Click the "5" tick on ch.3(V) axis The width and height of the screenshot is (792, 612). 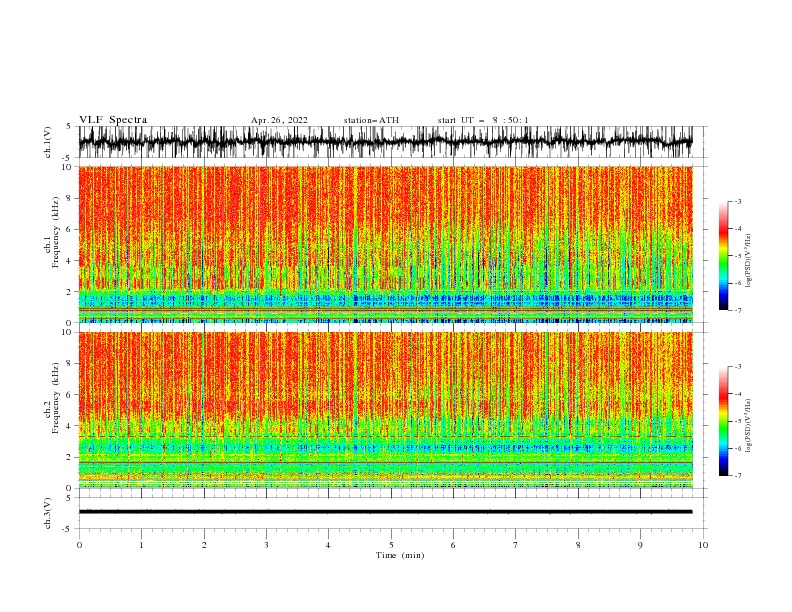69,498
